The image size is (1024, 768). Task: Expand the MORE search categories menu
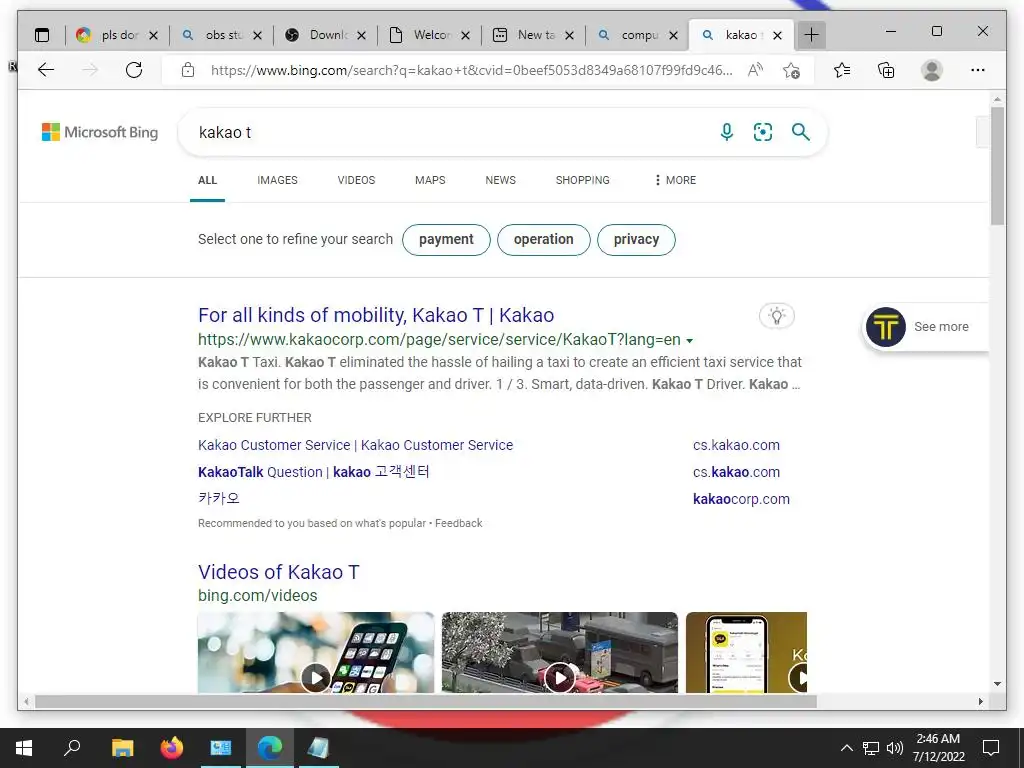point(675,180)
